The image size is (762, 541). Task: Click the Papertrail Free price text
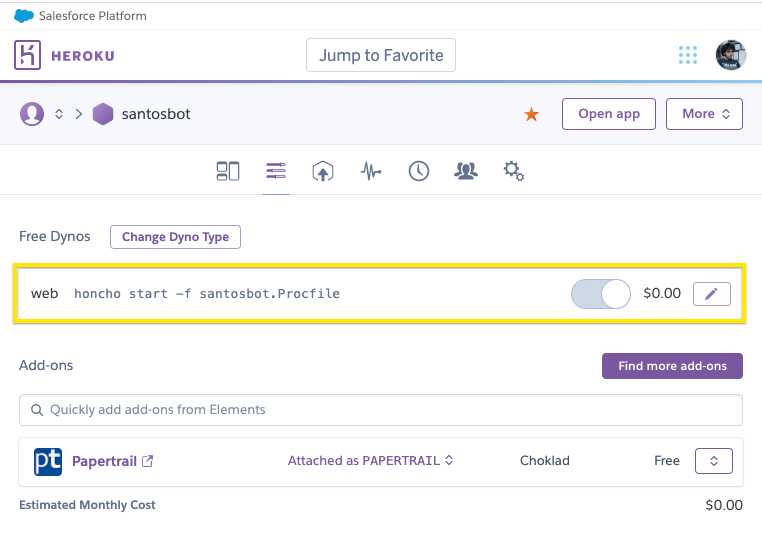[x=667, y=460]
